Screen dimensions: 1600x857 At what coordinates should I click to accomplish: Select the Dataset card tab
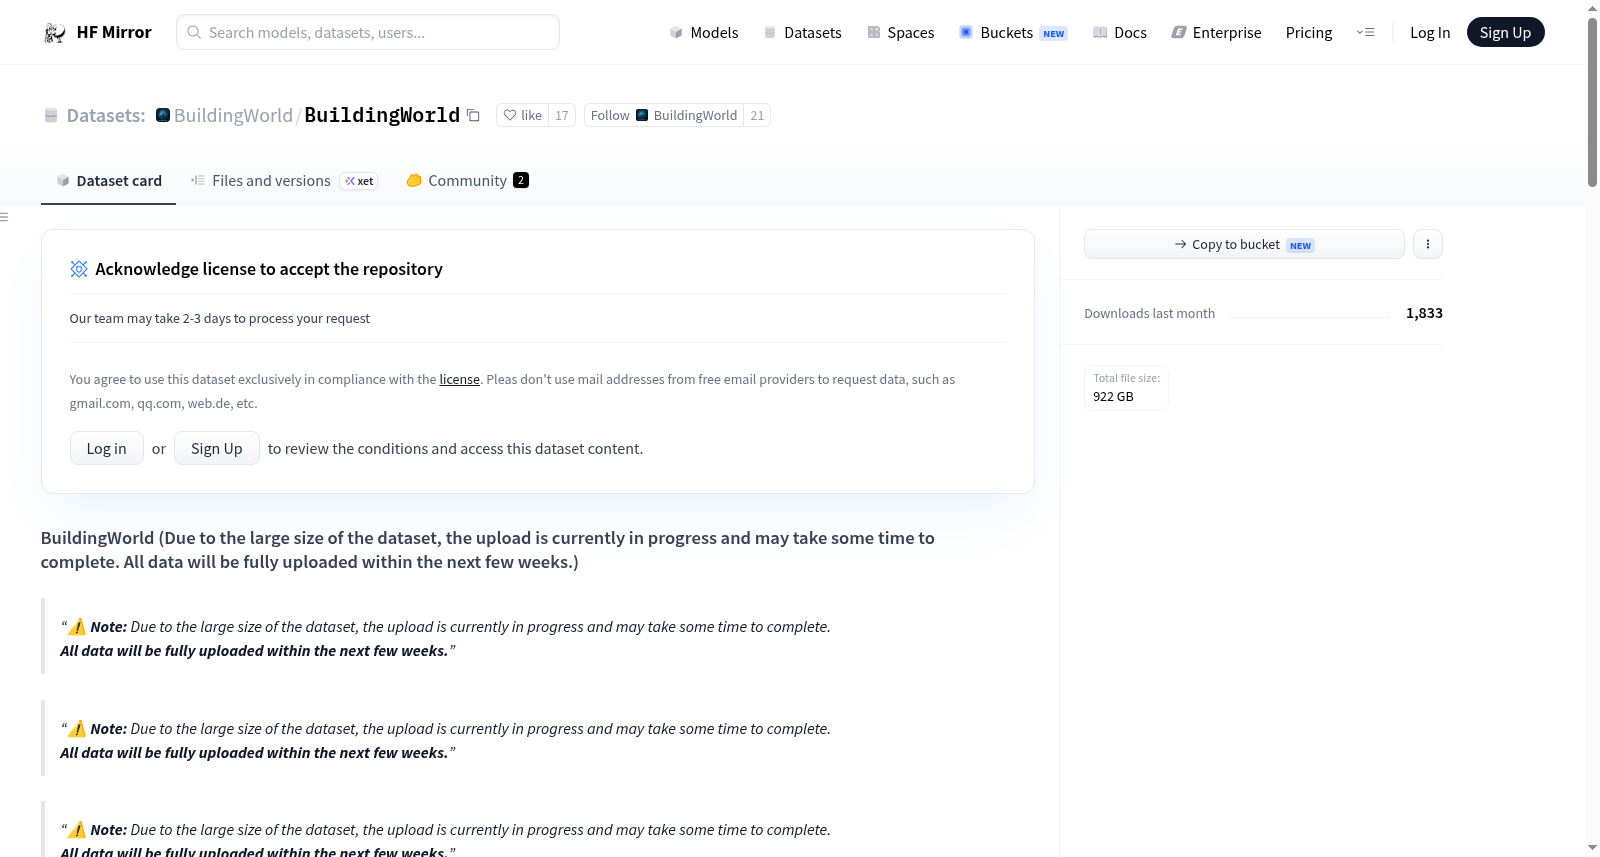point(109,181)
